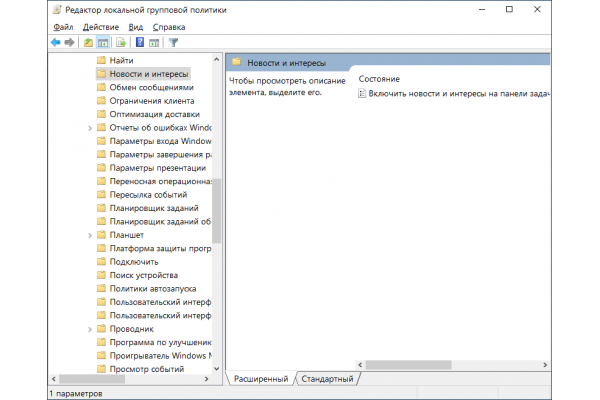The height and width of the screenshot is (400, 600).
Task: Select the Проигрыватель Windows folder
Action: (154, 356)
